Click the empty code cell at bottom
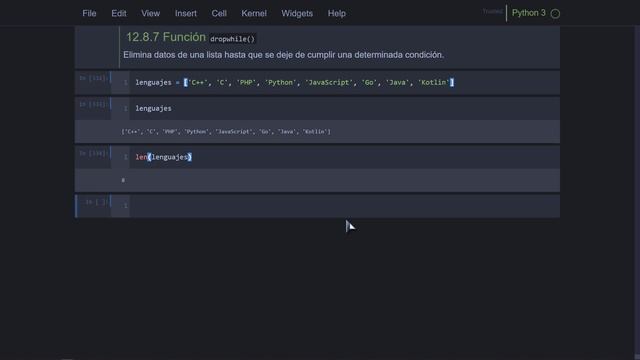 [344, 206]
